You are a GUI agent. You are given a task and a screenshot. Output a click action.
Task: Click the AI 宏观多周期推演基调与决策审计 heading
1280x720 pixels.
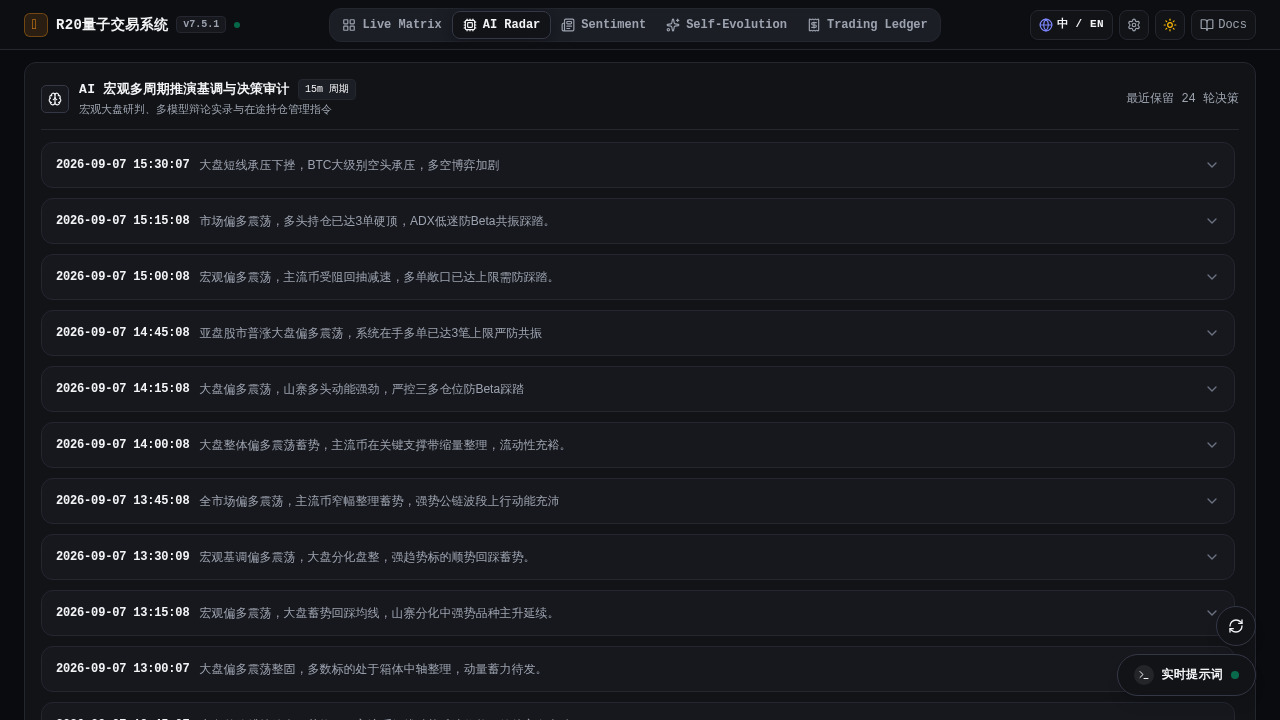[184, 89]
